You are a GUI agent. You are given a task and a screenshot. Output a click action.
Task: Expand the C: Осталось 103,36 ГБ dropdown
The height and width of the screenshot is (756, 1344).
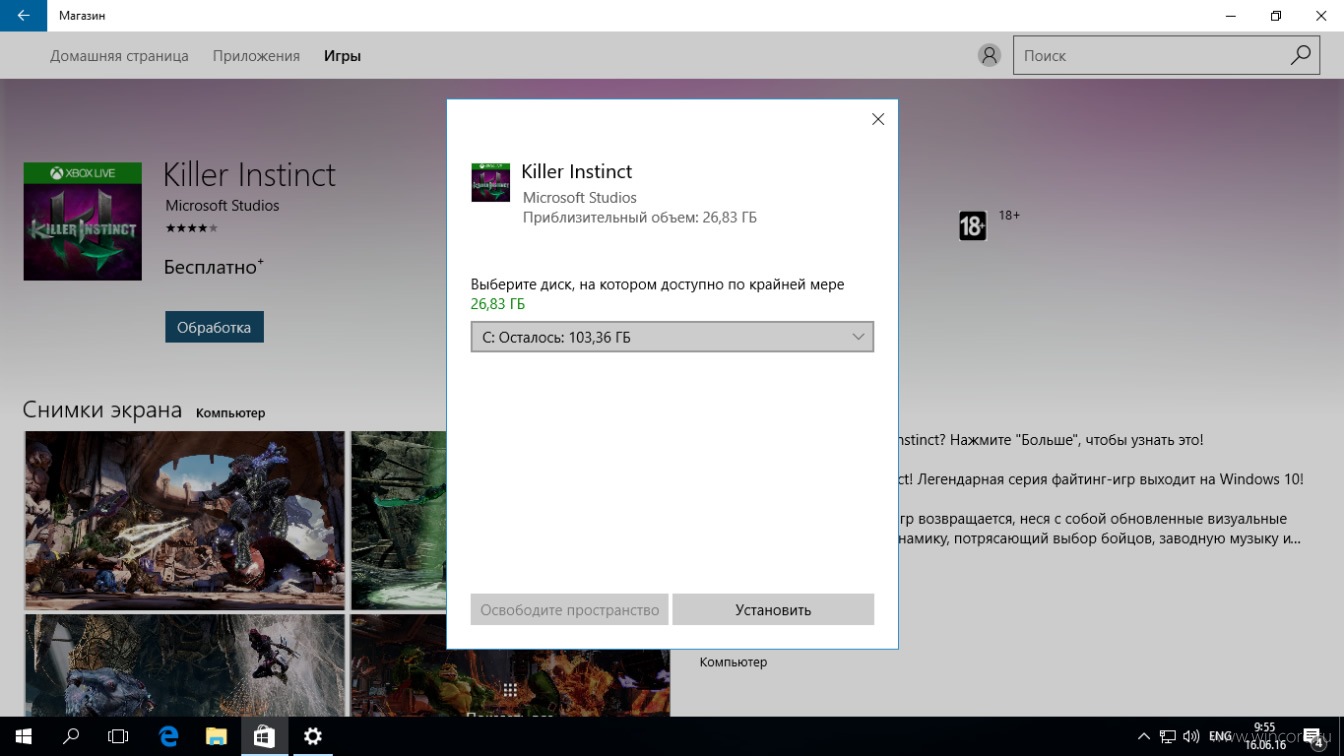coord(672,337)
